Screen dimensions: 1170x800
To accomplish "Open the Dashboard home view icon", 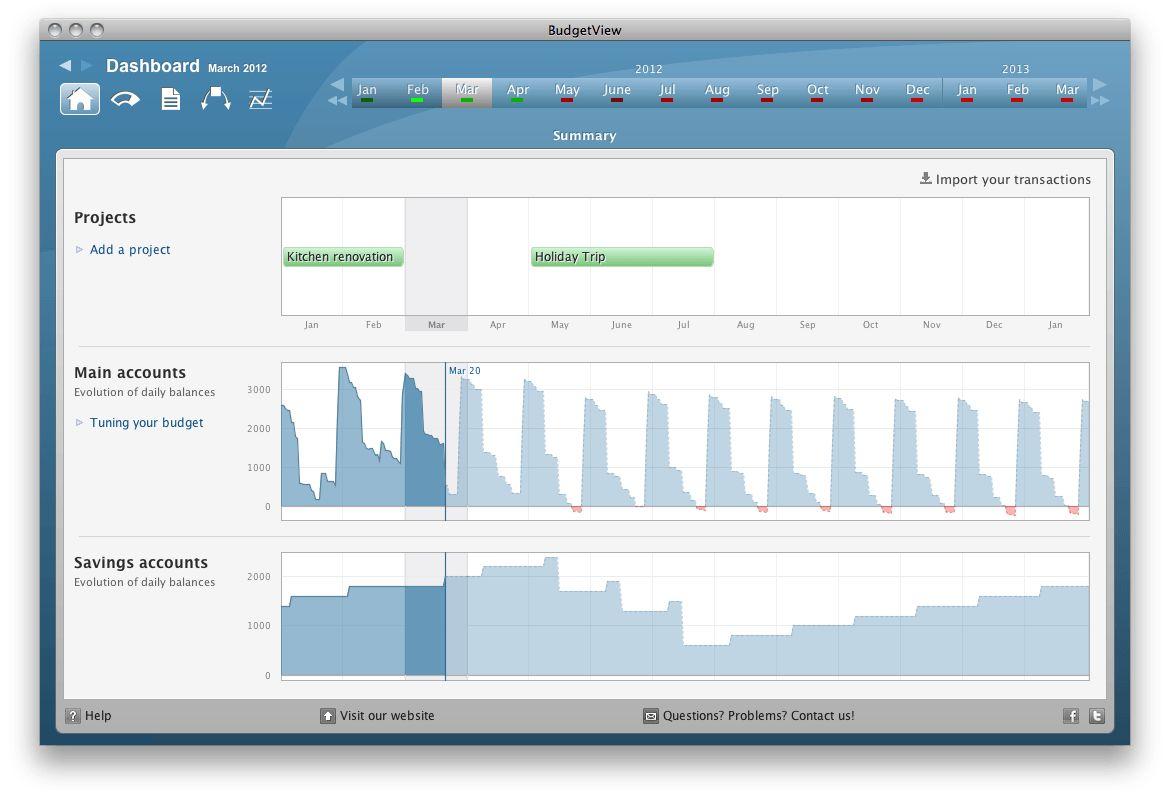I will point(80,99).
